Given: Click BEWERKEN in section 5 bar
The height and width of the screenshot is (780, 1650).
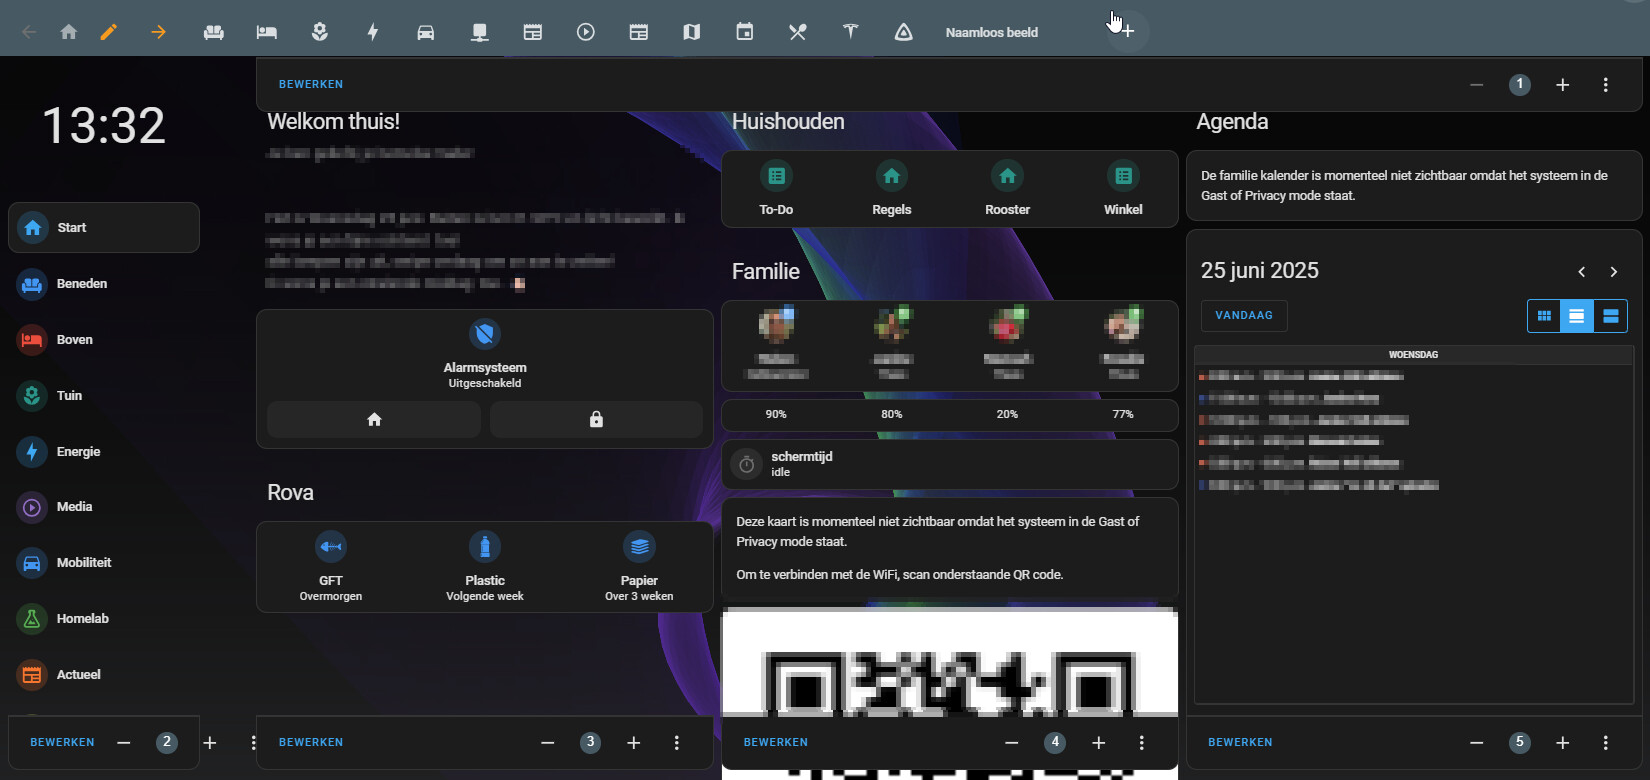Looking at the screenshot, I should point(1240,743).
